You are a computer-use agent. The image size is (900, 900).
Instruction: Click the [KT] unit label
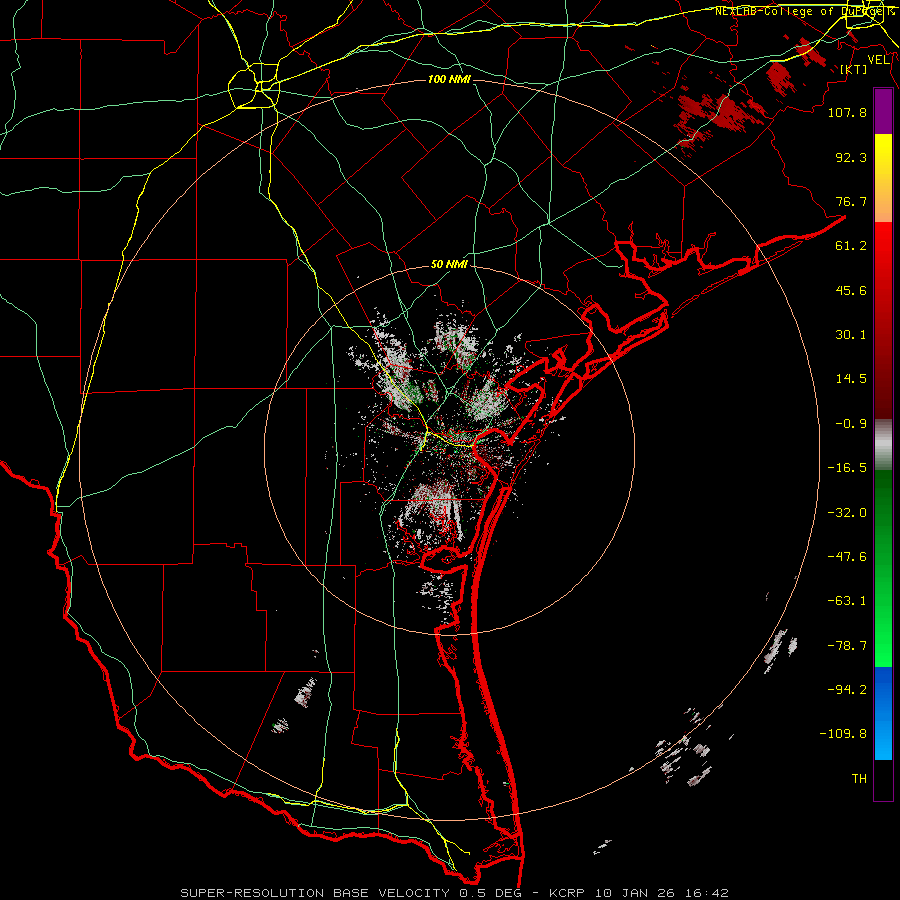[854, 69]
